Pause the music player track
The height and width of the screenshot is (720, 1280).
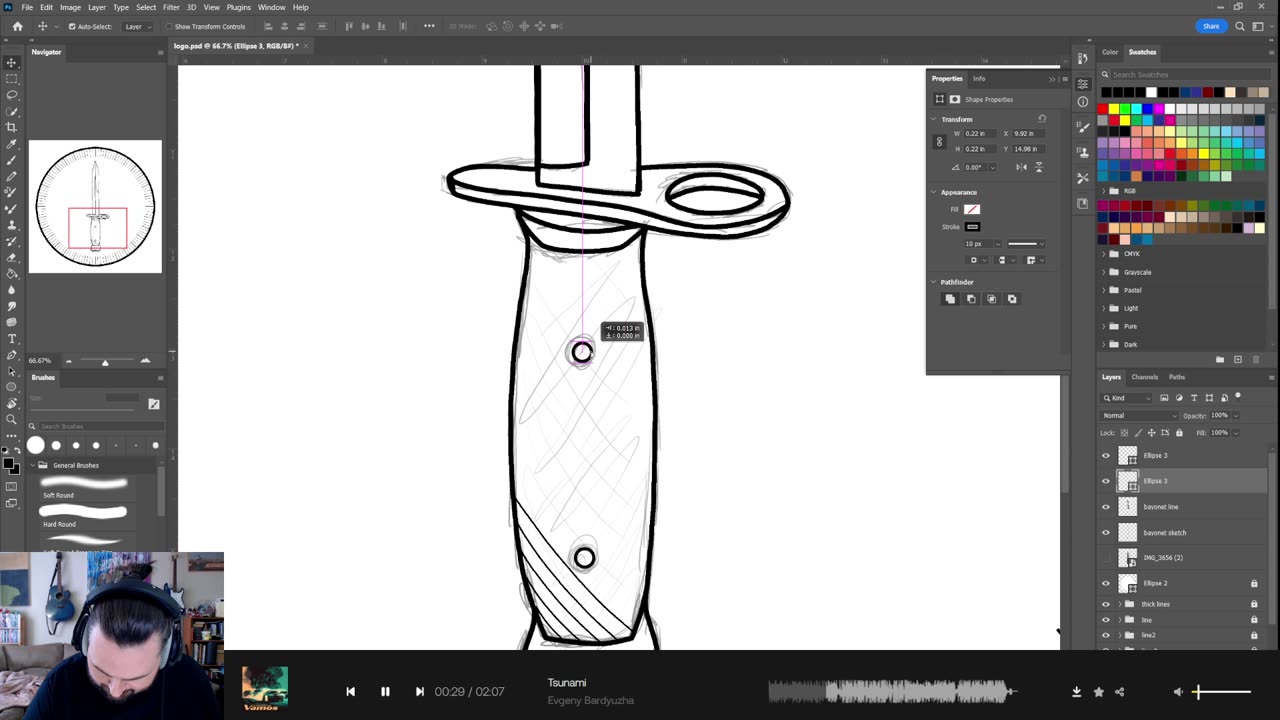385,691
